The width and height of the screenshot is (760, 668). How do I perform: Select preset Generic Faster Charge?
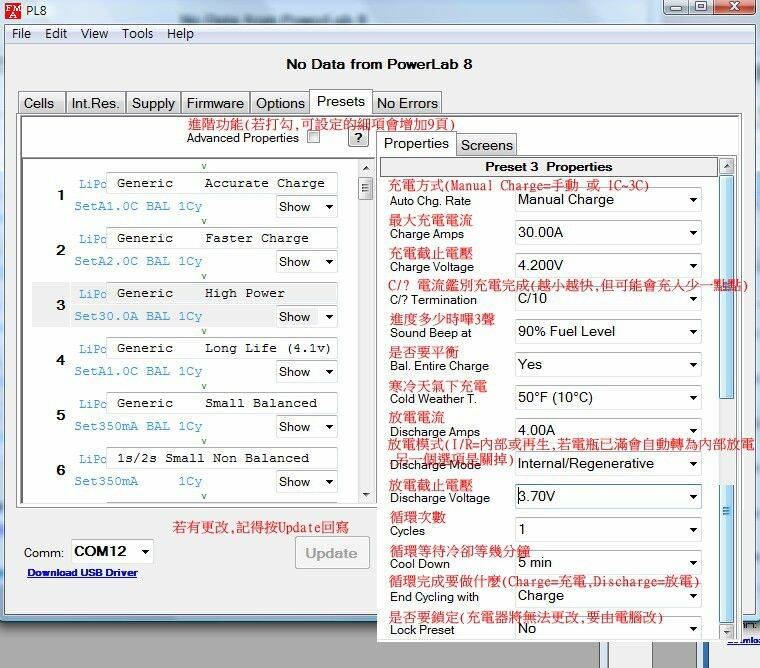[222, 238]
